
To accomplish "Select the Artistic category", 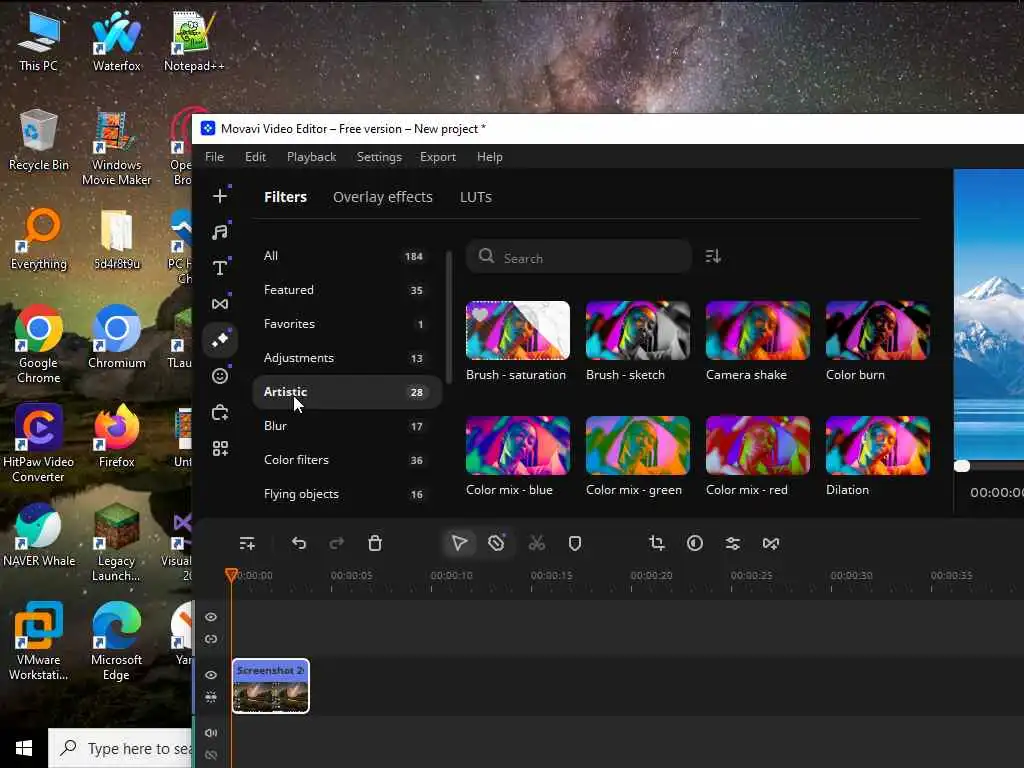I will tap(346, 392).
